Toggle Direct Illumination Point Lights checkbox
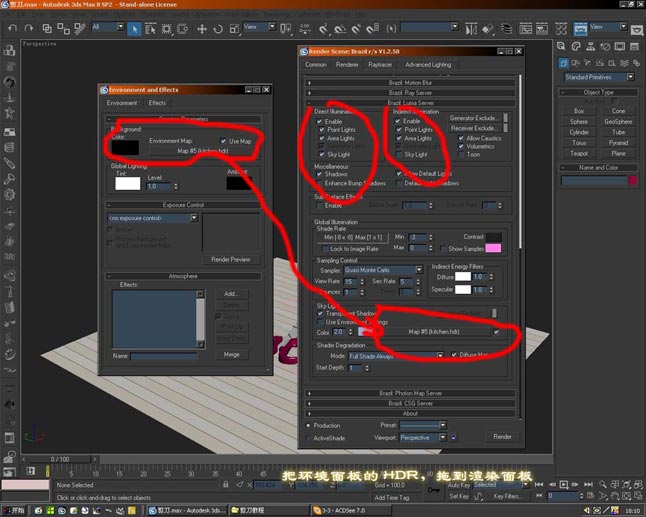This screenshot has height=517, width=646. pyautogui.click(x=322, y=130)
